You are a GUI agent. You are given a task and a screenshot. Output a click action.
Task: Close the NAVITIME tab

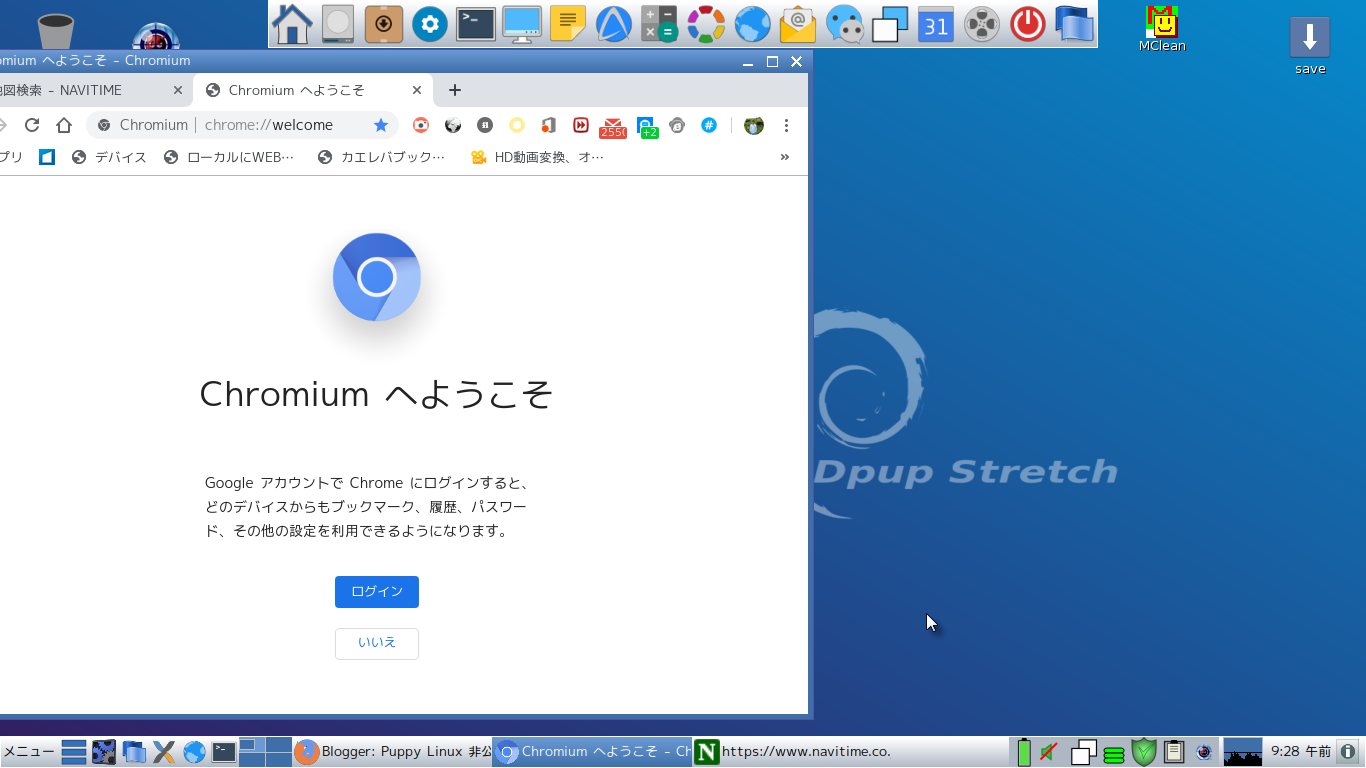coord(178,90)
